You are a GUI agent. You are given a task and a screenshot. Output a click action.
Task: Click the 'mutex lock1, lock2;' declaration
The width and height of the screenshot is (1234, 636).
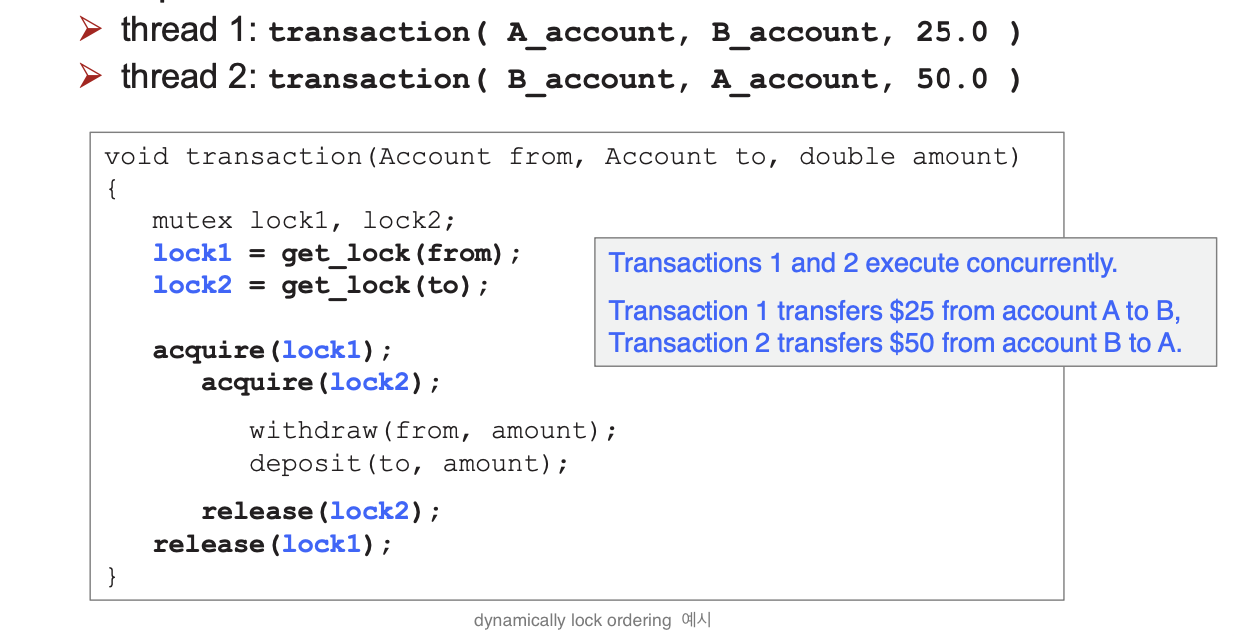pyautogui.click(x=304, y=220)
